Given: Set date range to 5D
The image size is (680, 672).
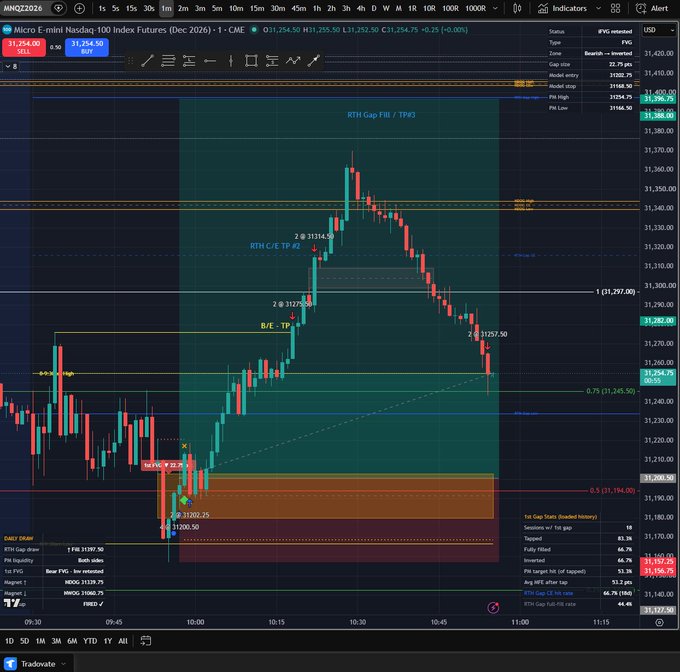Looking at the screenshot, I should [25, 641].
